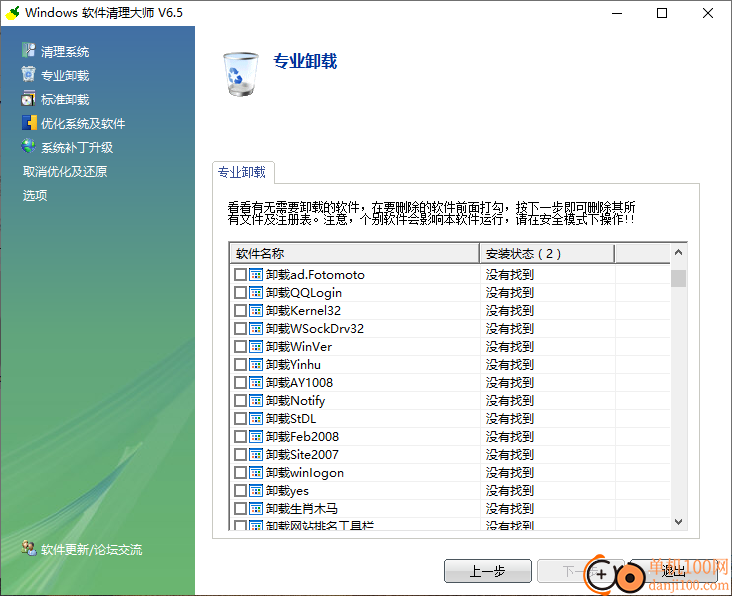732x596 pixels.
Task: Click the icon beside 卸载Kernel32
Action: [x=256, y=310]
